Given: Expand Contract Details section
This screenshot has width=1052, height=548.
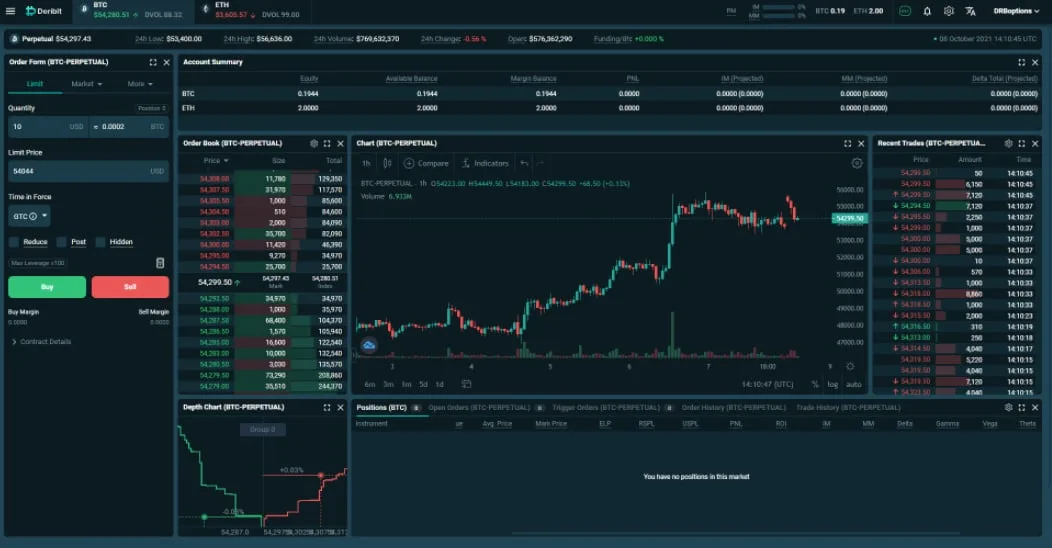Looking at the screenshot, I should click(x=42, y=342).
